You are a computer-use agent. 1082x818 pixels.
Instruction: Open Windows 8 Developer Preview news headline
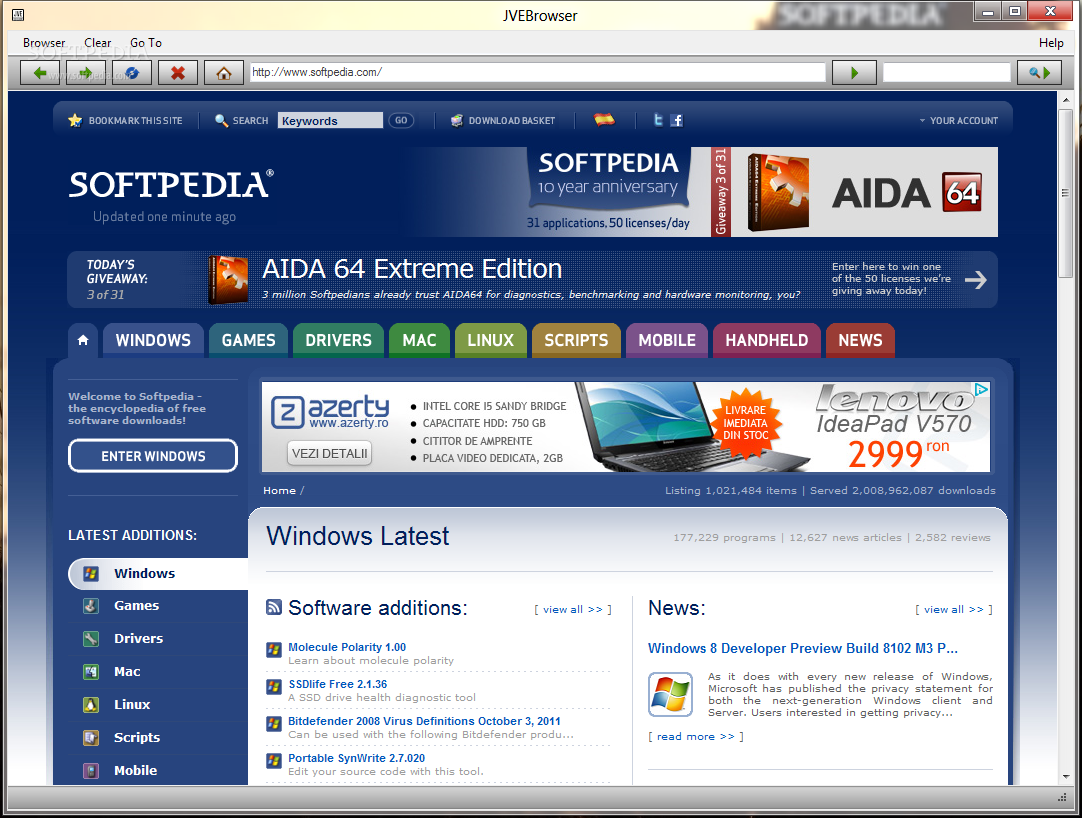(x=803, y=648)
